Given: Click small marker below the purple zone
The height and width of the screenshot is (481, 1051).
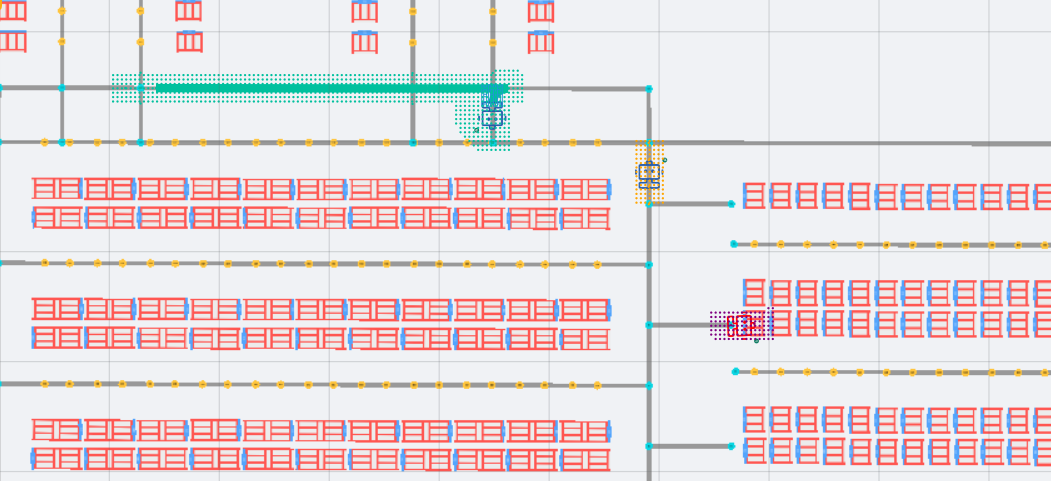Looking at the screenshot, I should [756, 341].
